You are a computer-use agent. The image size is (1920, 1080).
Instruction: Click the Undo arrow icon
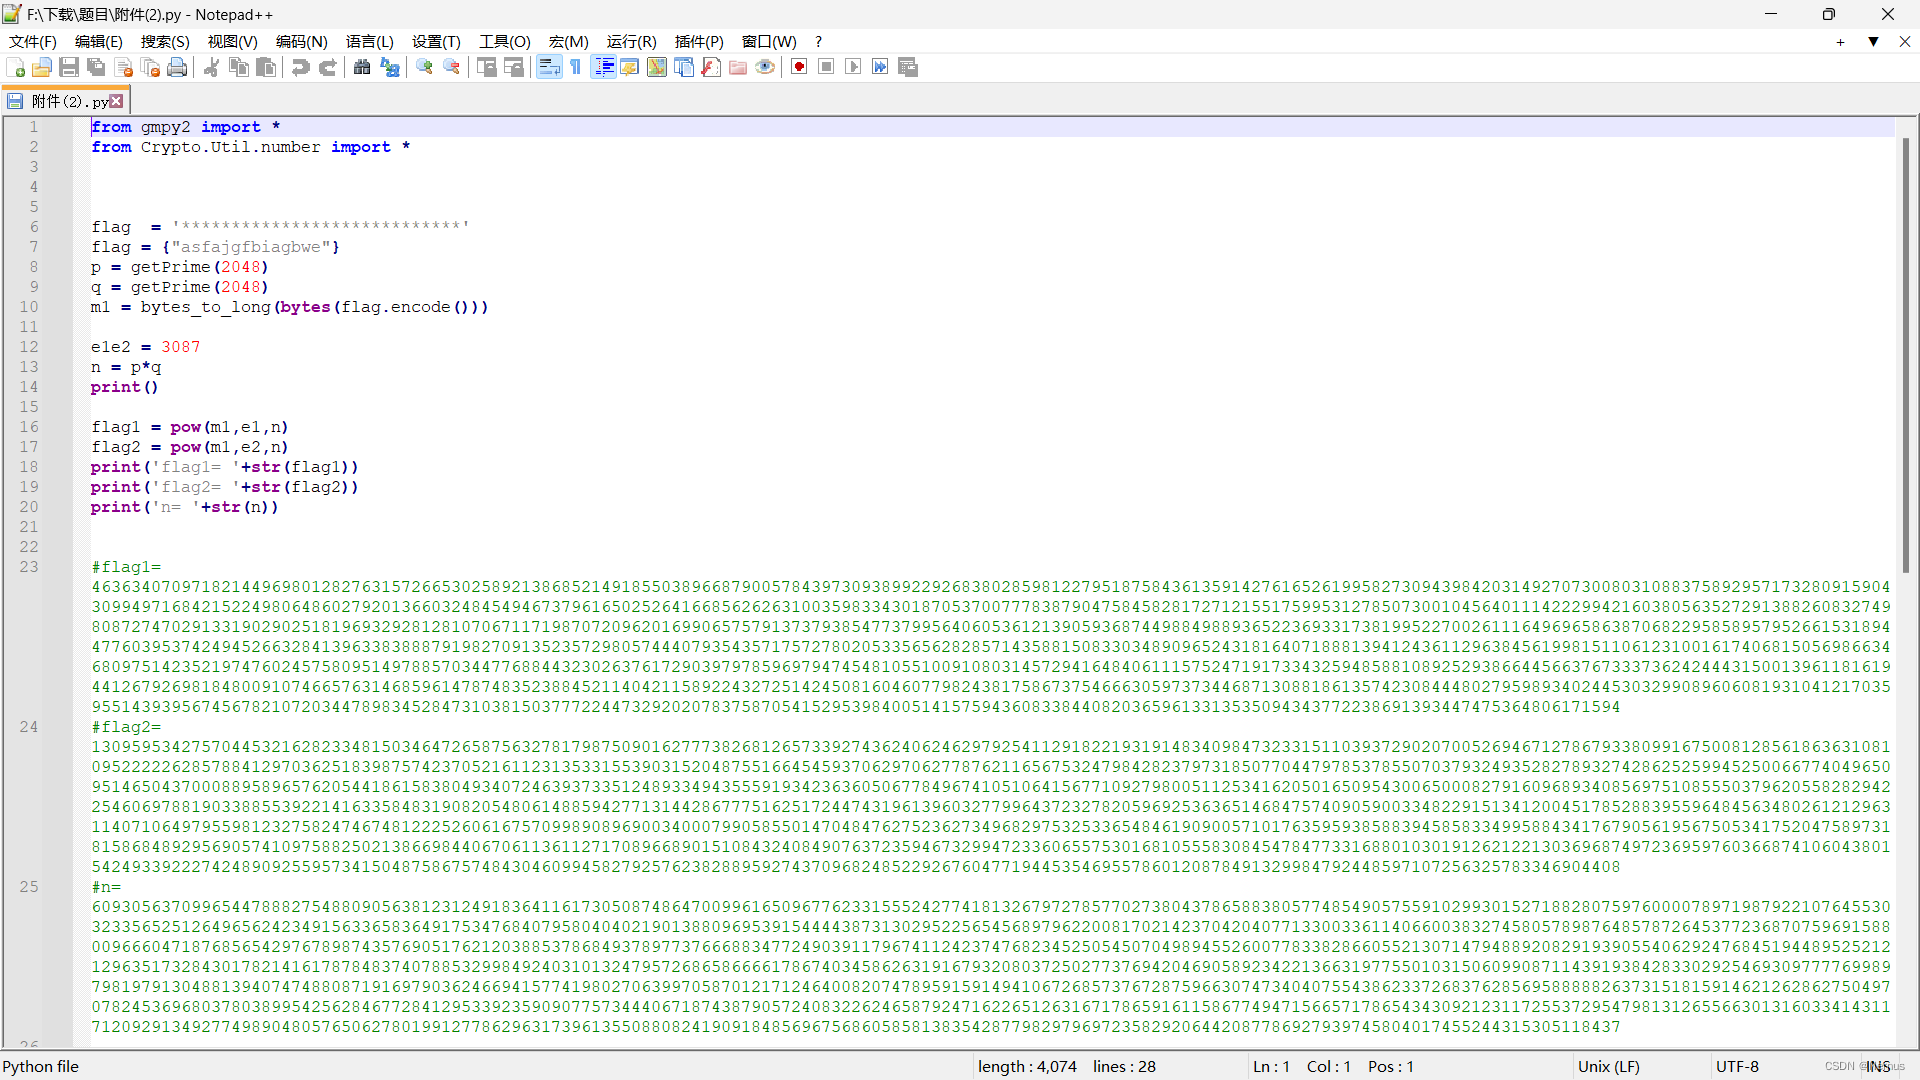coord(300,67)
